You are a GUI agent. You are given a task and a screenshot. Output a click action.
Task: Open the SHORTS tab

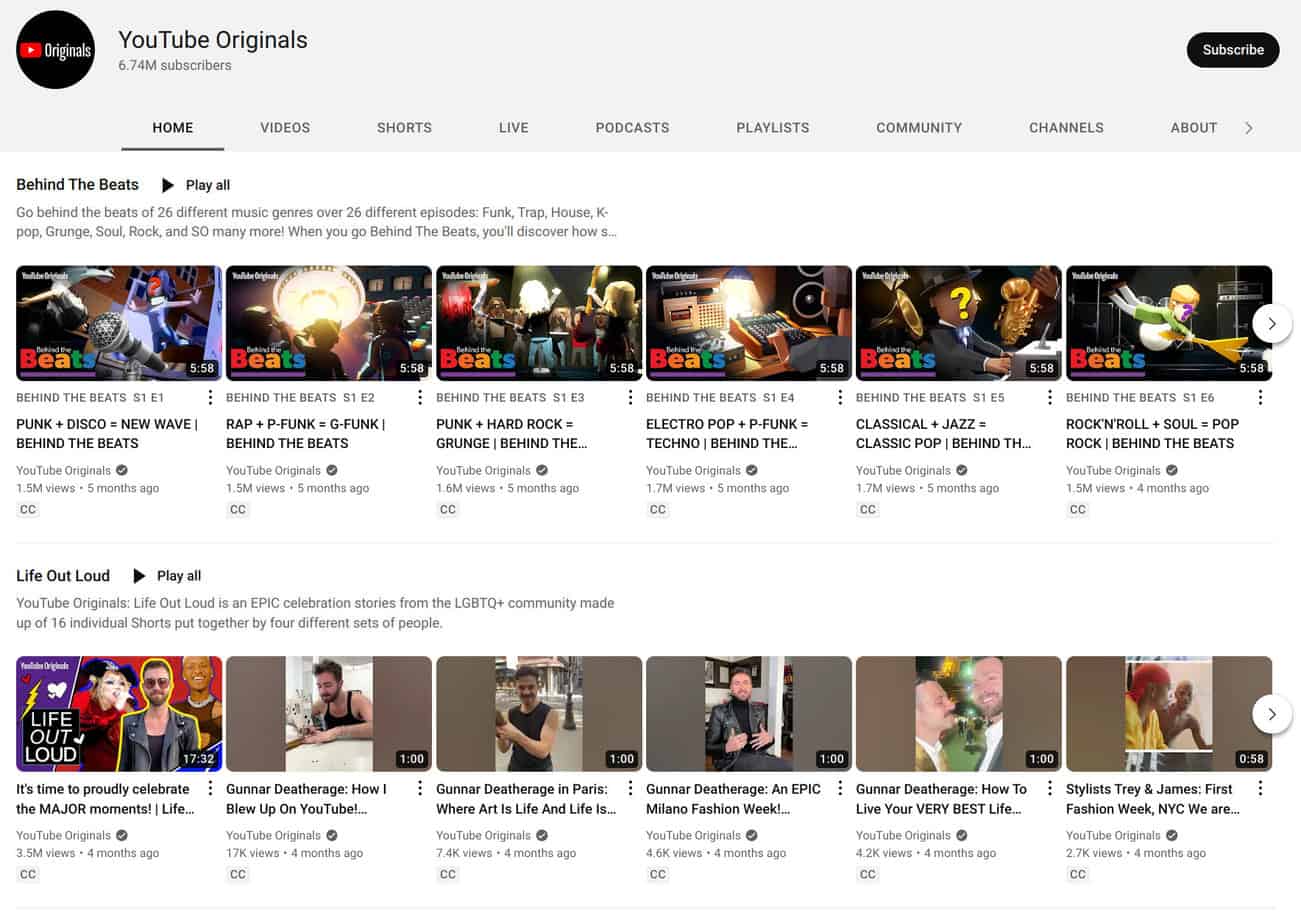click(404, 128)
